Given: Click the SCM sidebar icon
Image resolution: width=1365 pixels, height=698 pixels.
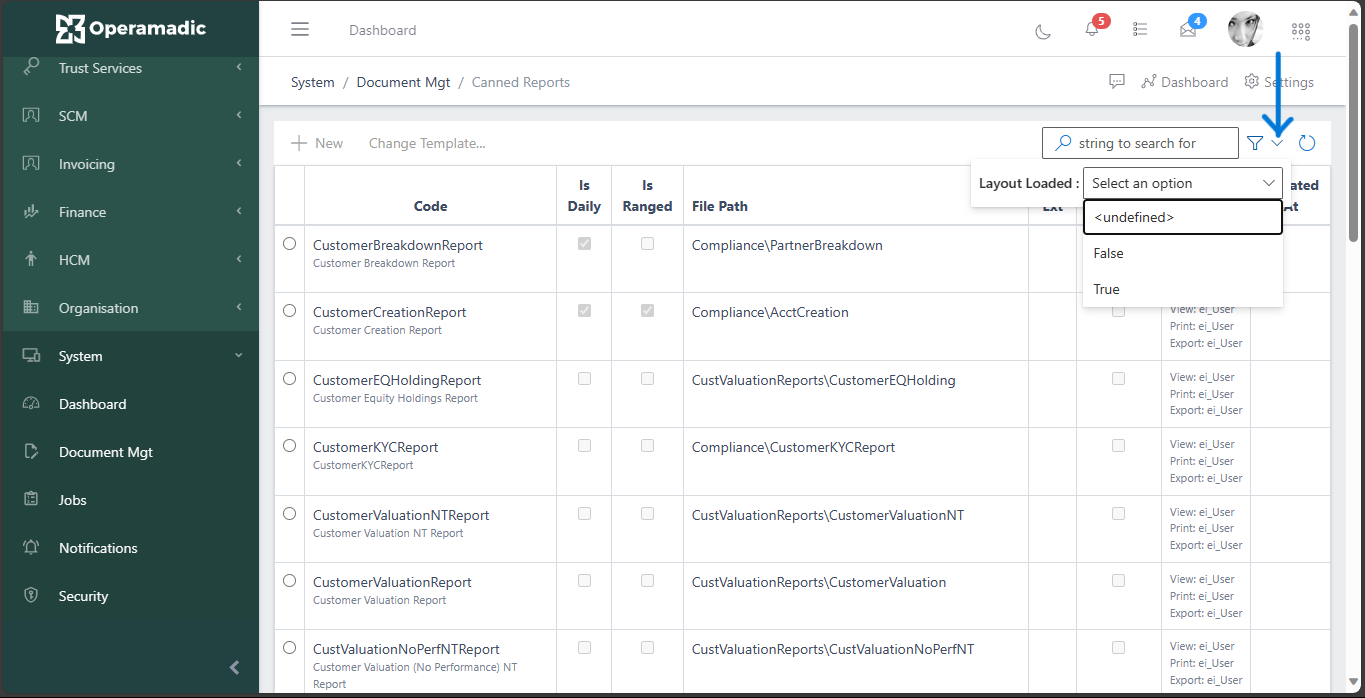Looking at the screenshot, I should [31, 115].
